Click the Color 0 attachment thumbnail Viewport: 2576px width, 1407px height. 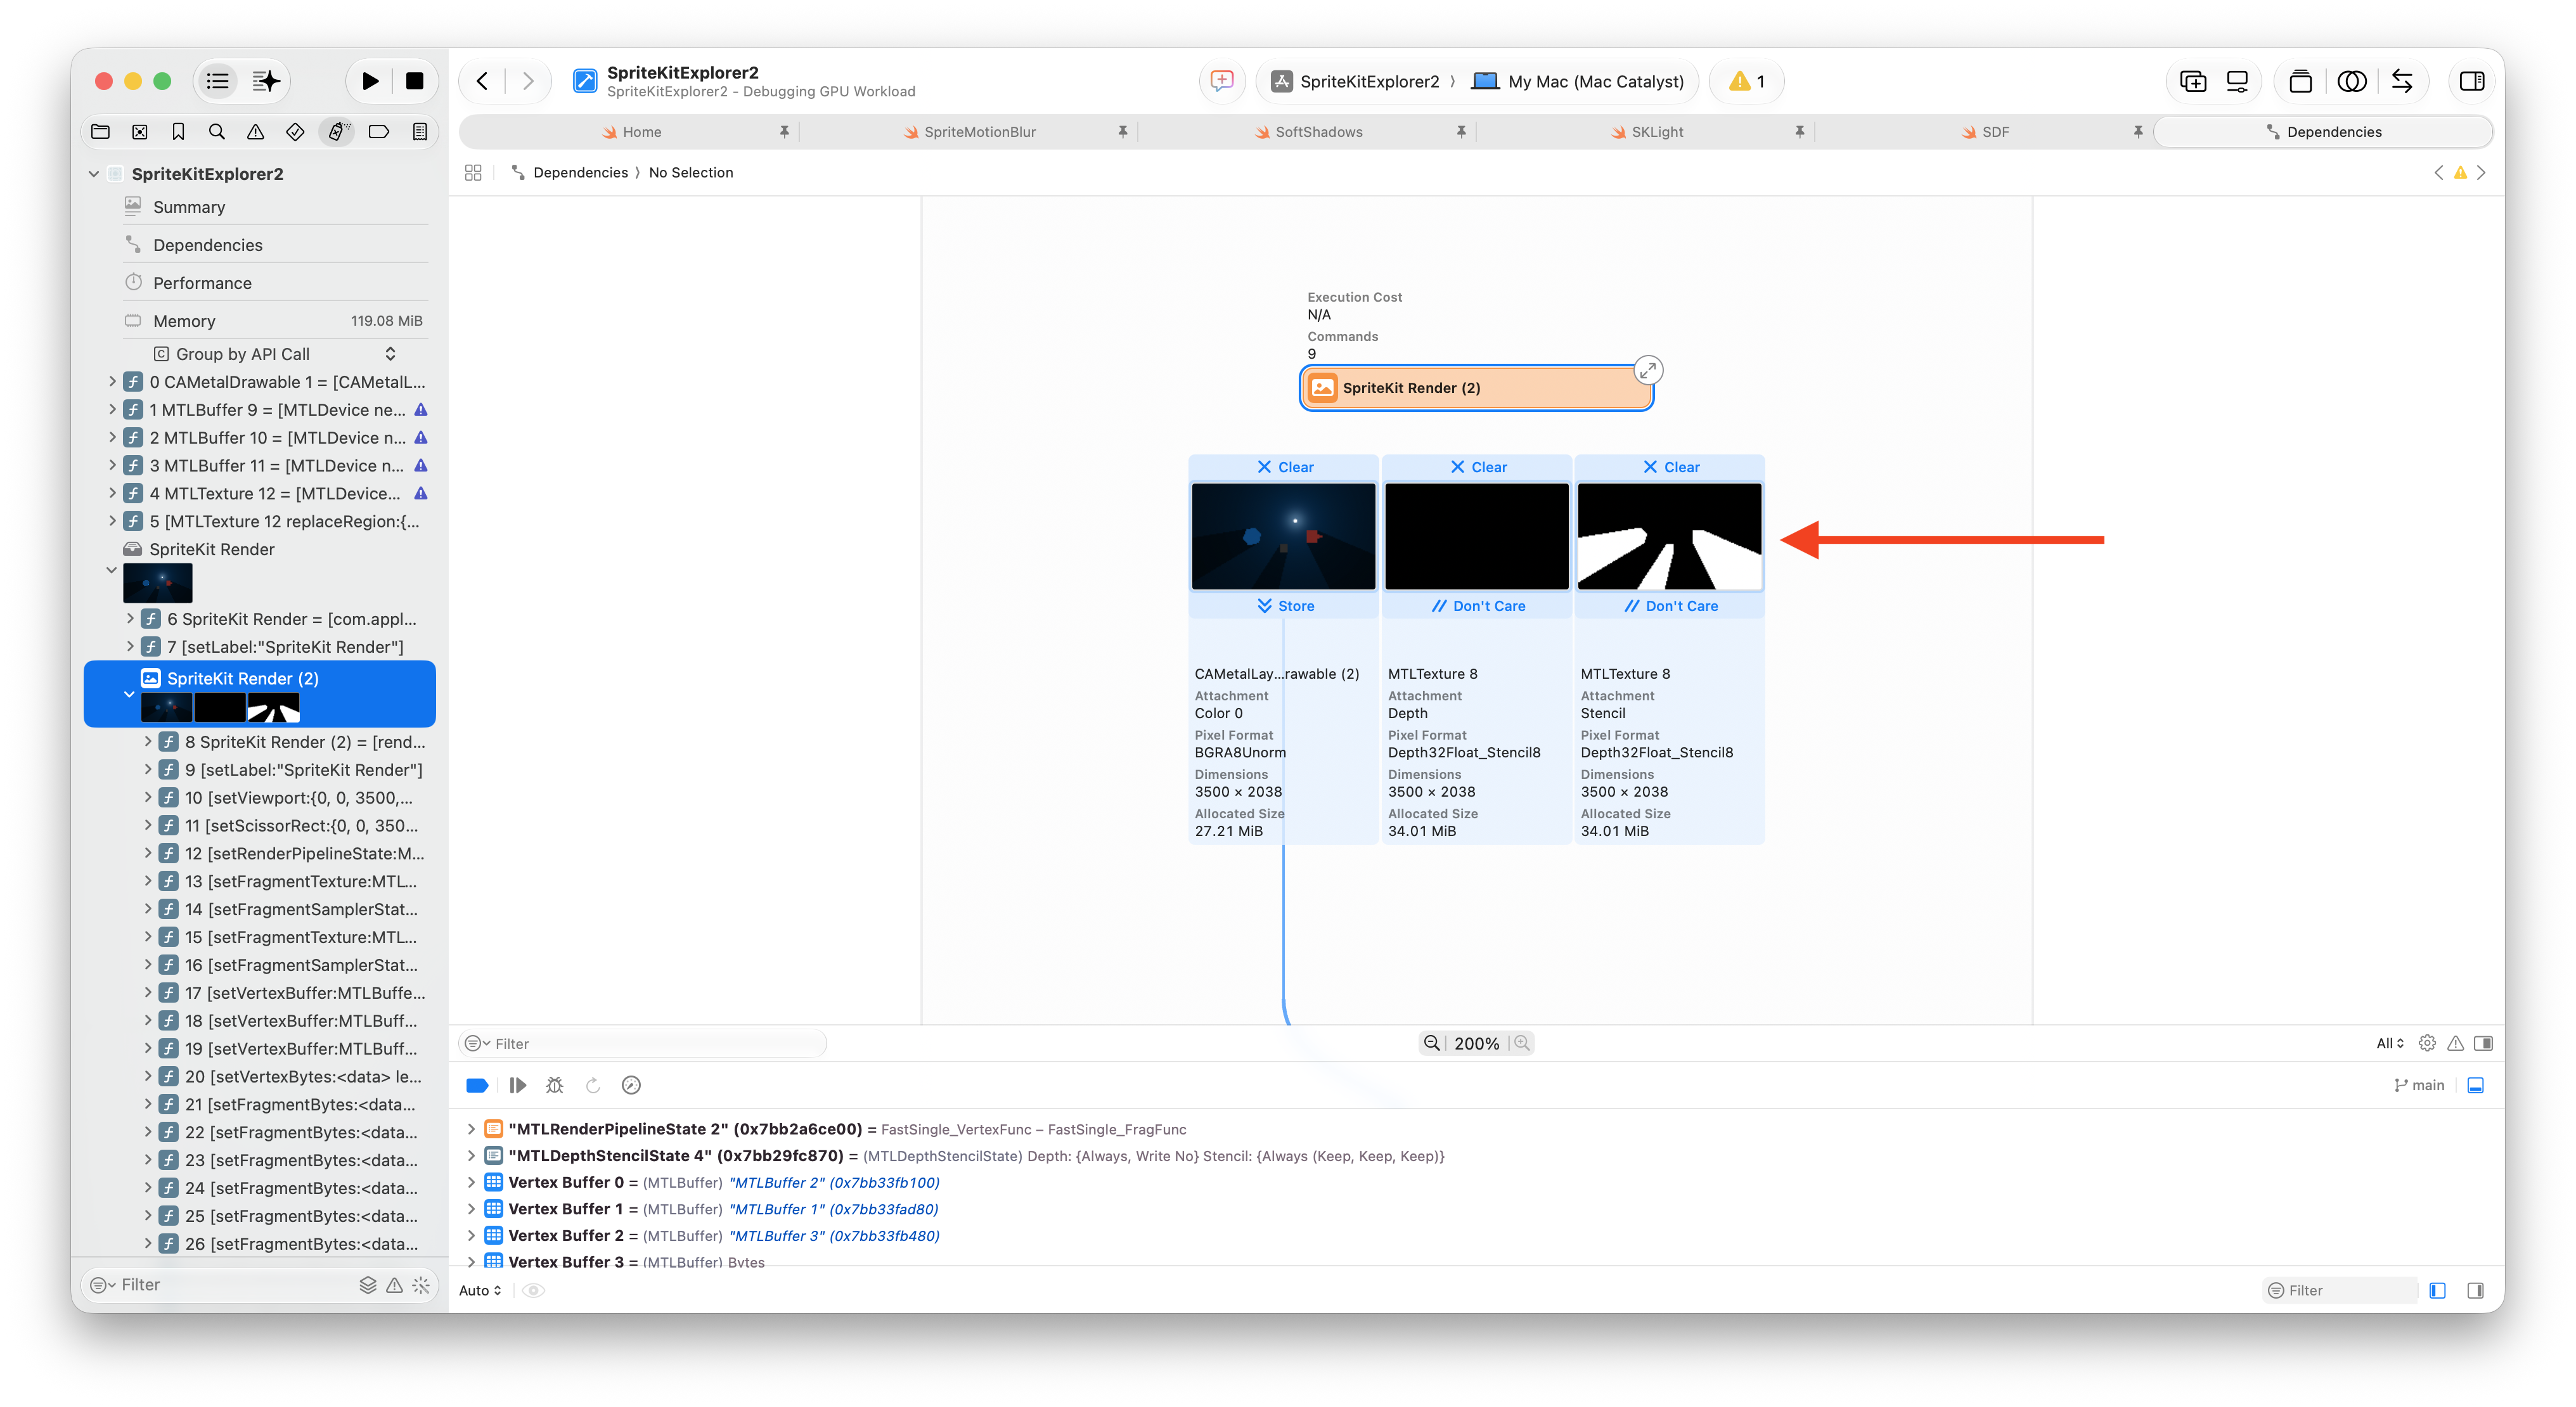coord(1283,536)
